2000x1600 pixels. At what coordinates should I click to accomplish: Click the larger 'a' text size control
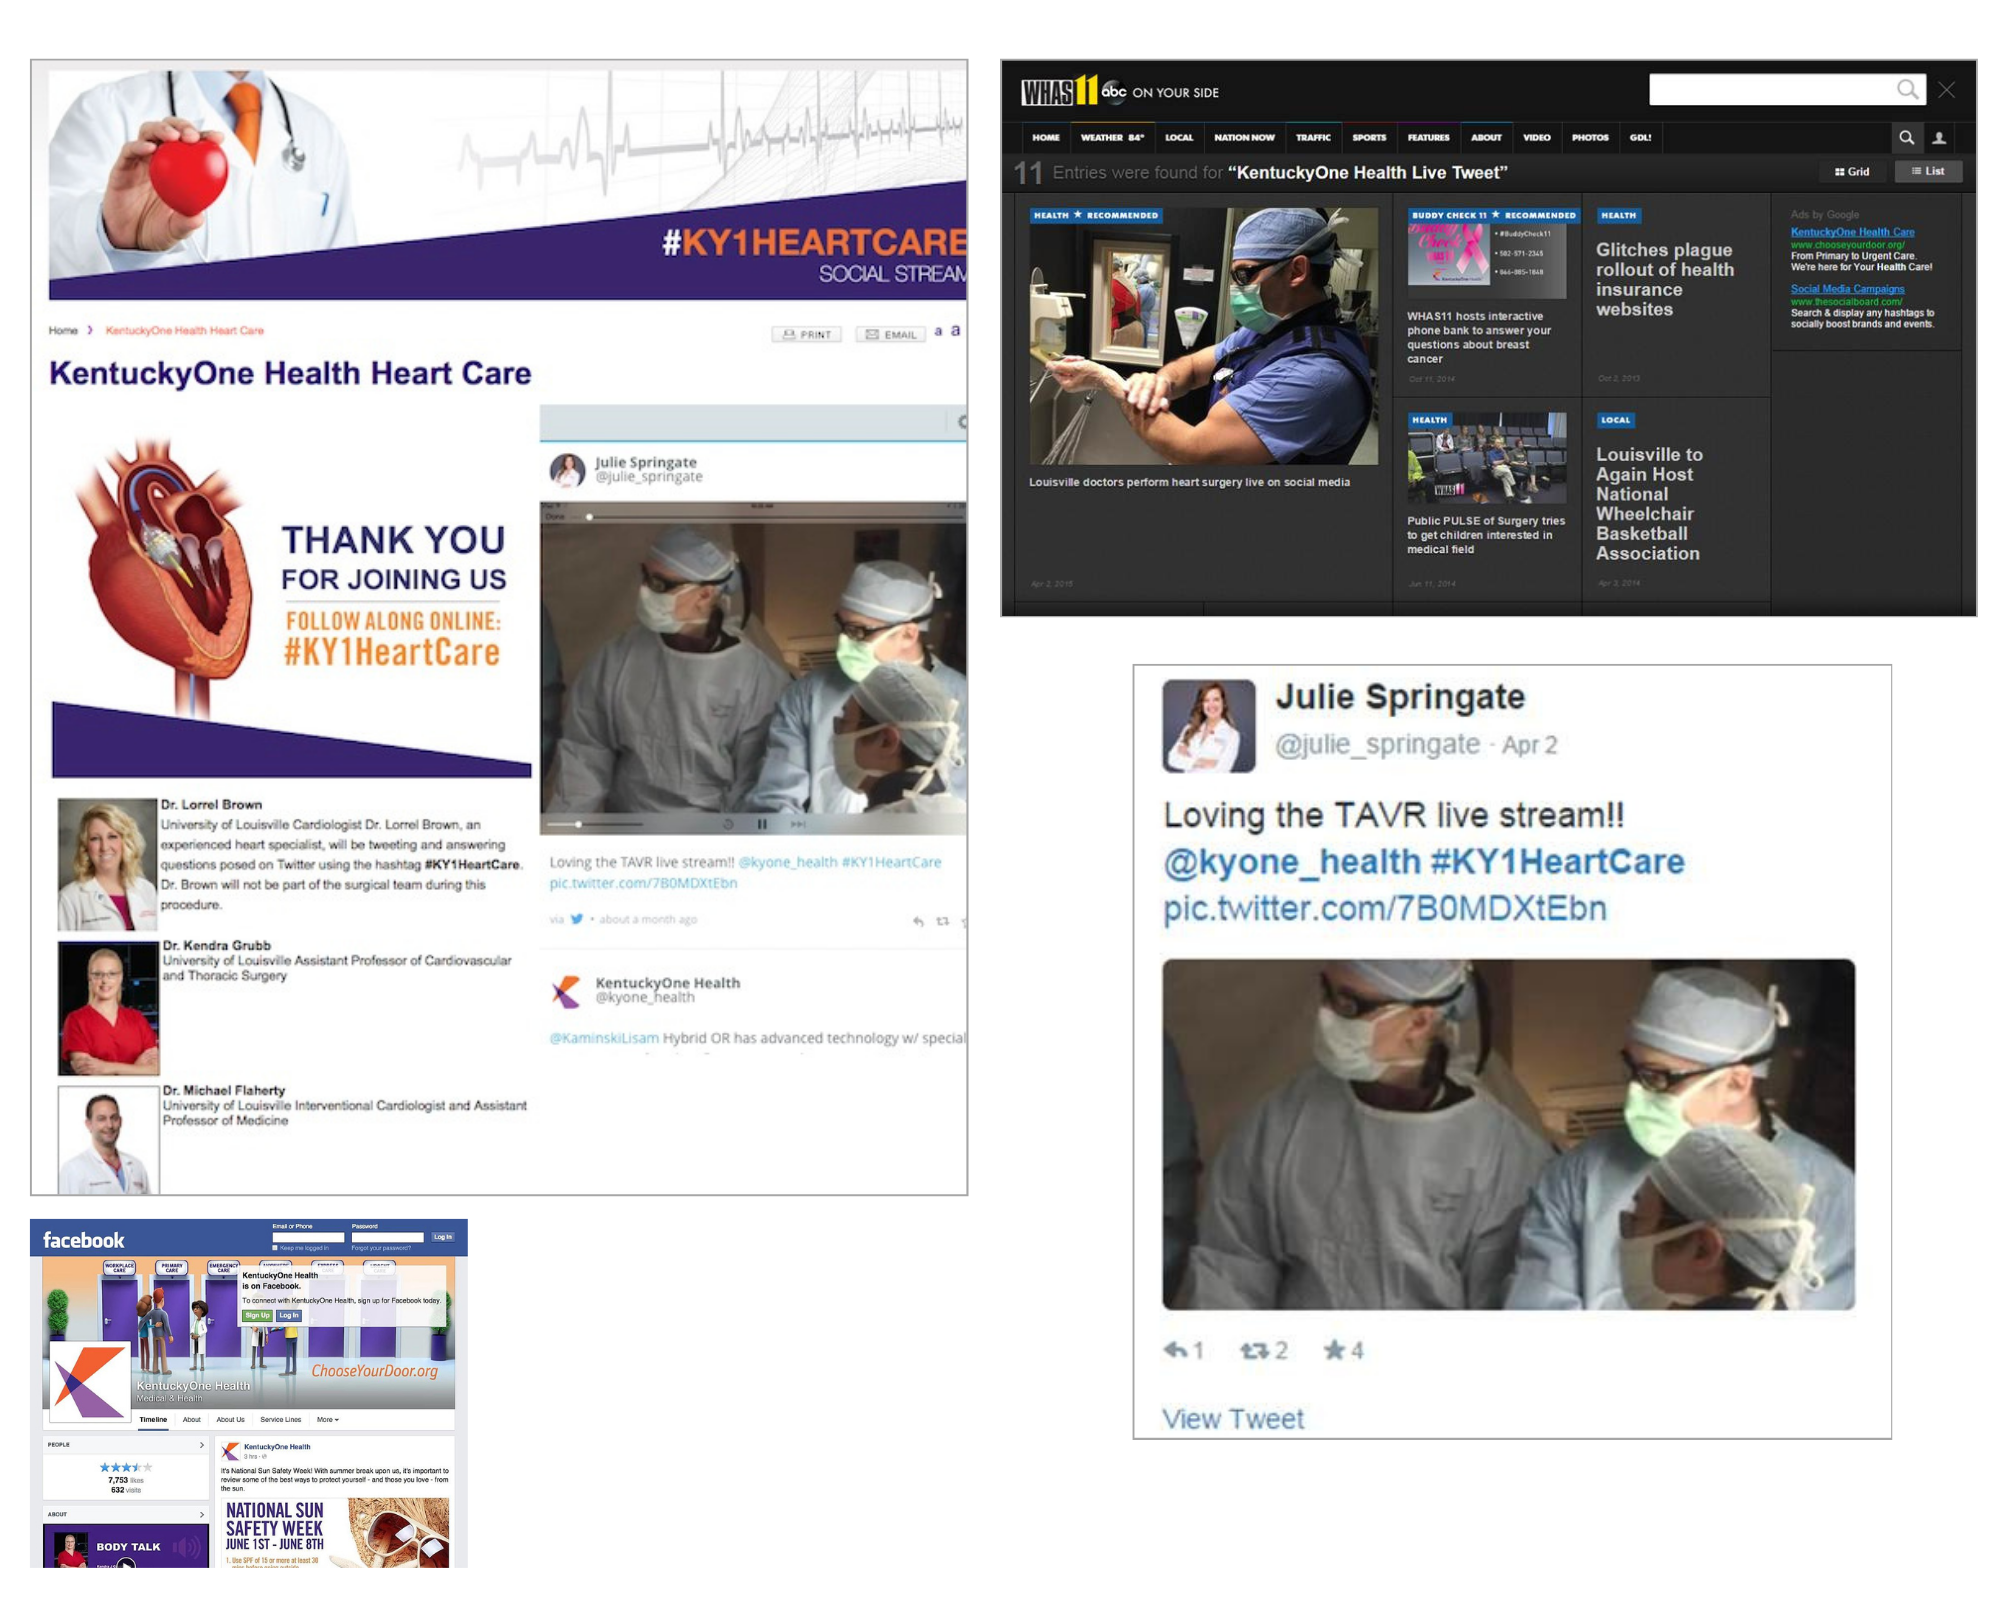pyautogui.click(x=956, y=330)
